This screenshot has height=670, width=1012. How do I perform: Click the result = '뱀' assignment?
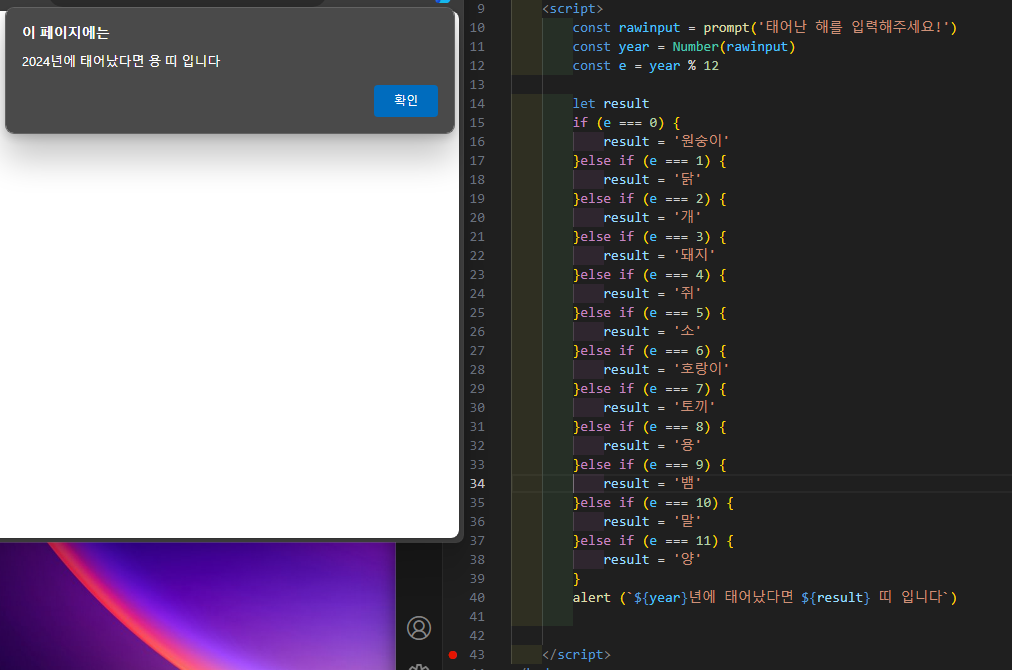pos(652,483)
